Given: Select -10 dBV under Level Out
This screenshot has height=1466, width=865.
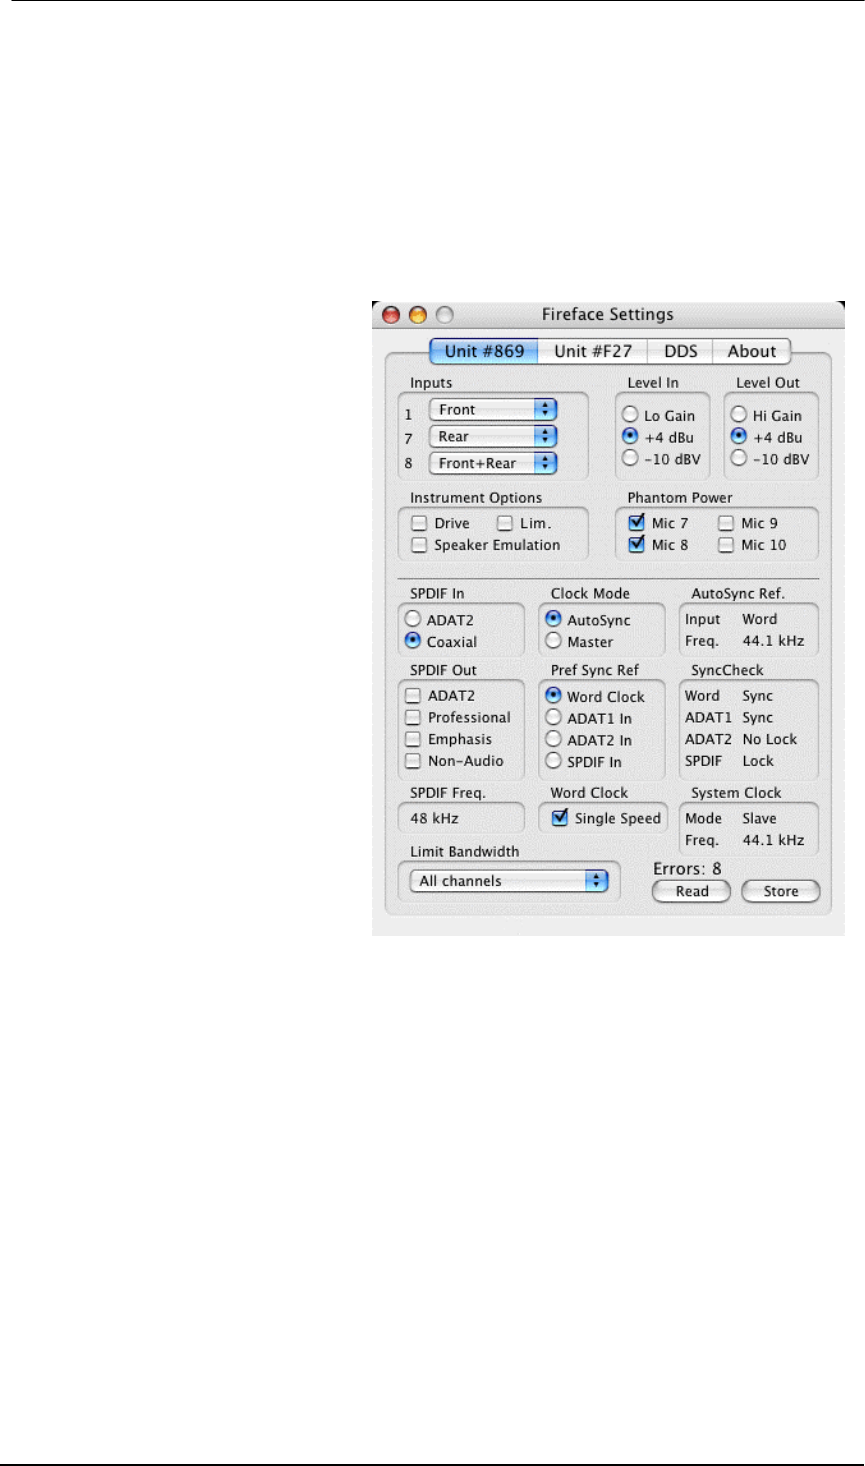Looking at the screenshot, I should point(739,458).
